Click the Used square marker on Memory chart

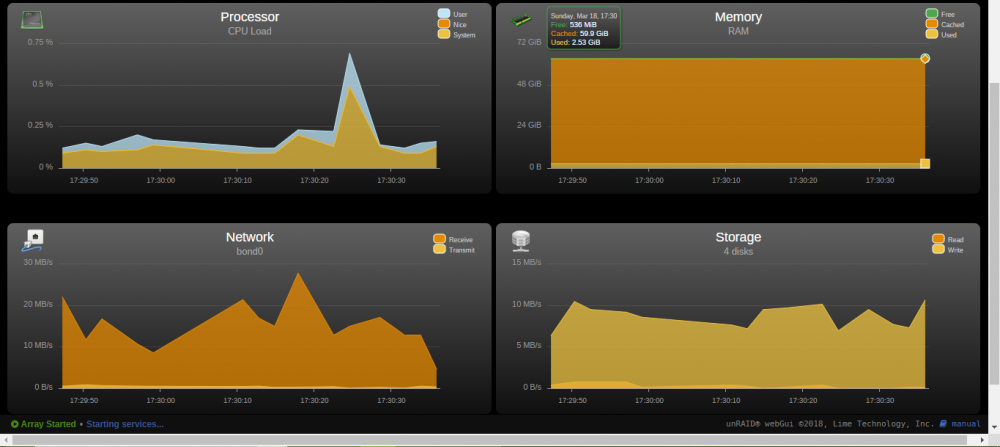925,164
